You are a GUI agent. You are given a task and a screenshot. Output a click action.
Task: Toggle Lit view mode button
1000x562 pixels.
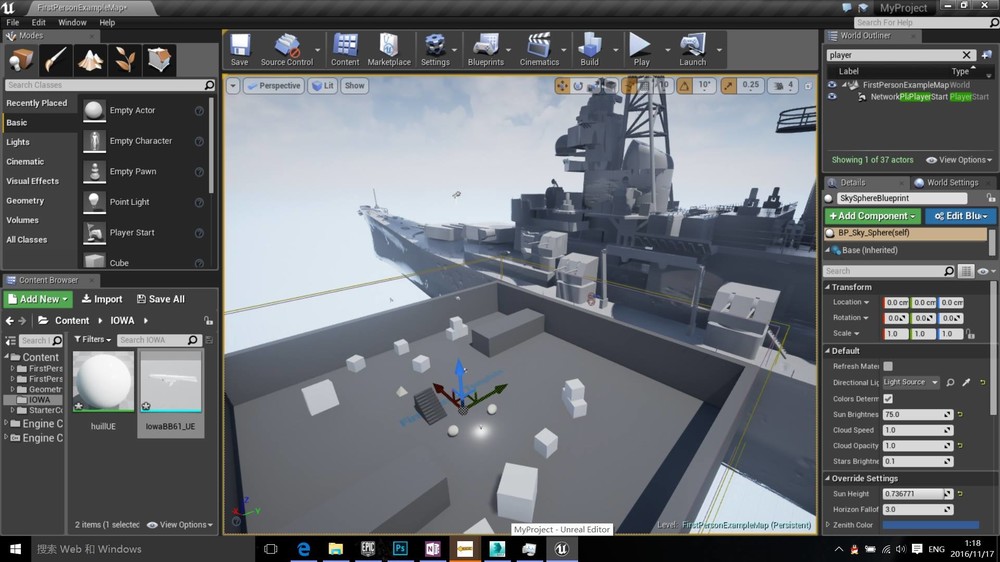pyautogui.click(x=323, y=85)
